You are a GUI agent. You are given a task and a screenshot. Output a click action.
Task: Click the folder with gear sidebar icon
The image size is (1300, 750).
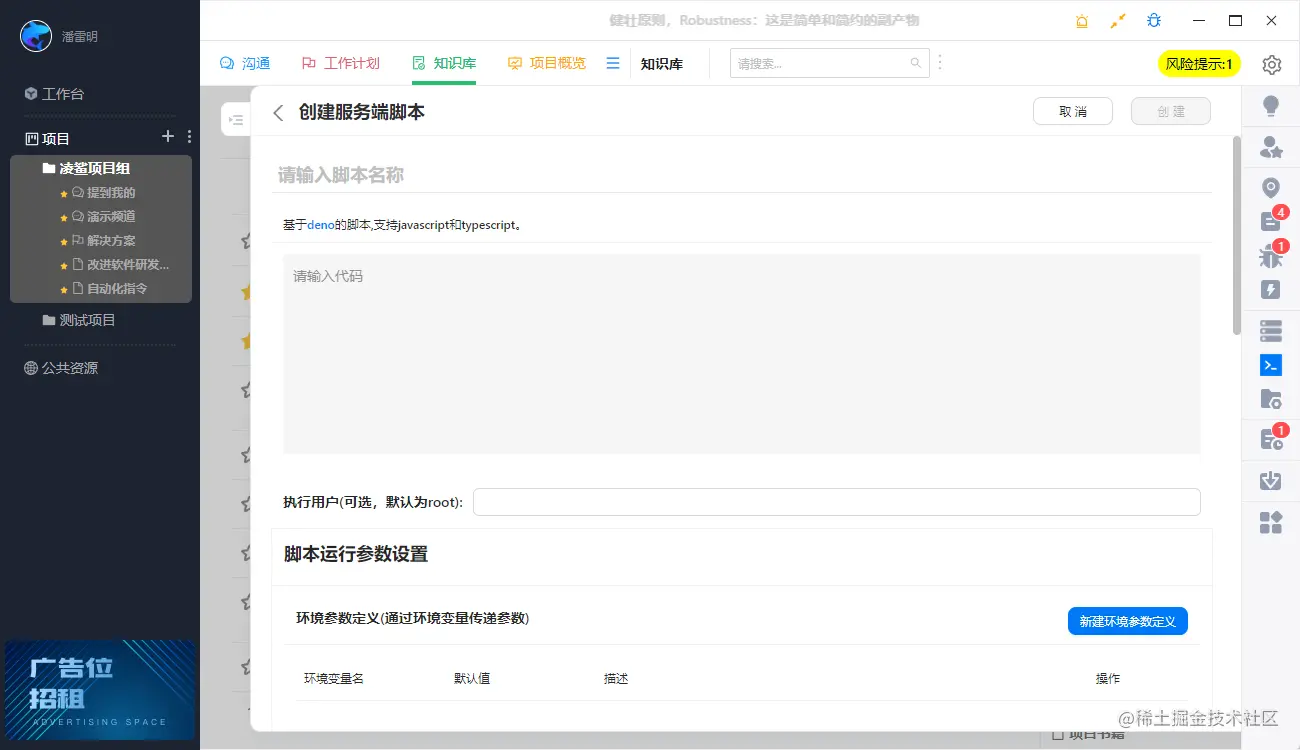pyautogui.click(x=1271, y=399)
